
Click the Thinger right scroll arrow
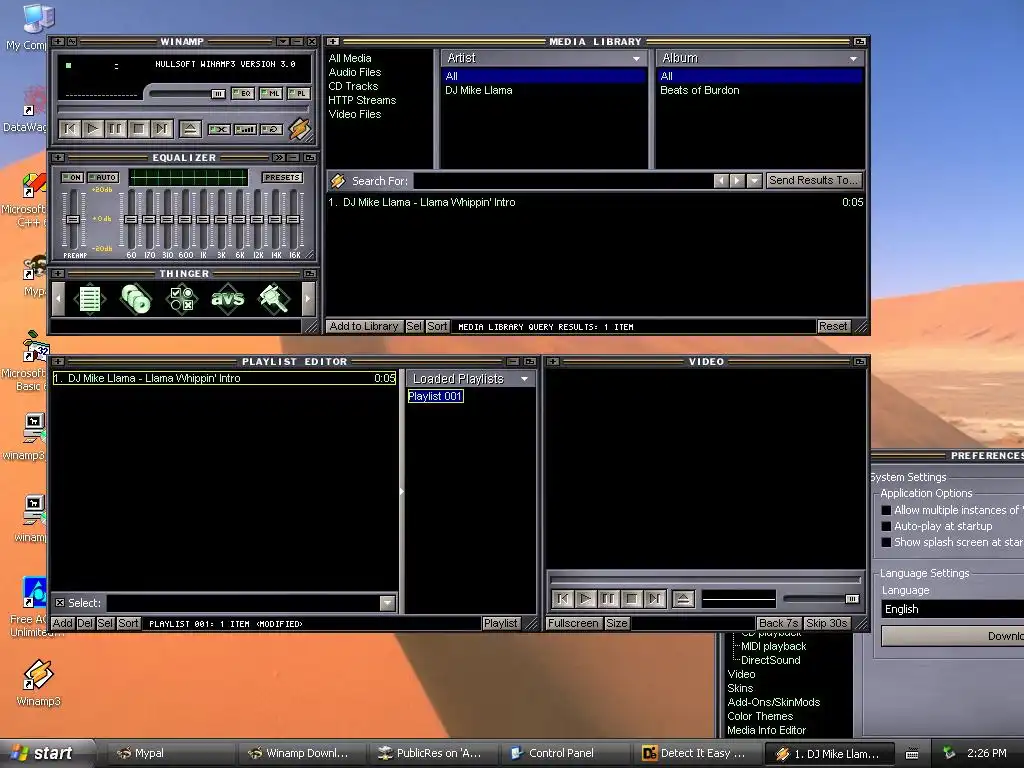pos(308,299)
